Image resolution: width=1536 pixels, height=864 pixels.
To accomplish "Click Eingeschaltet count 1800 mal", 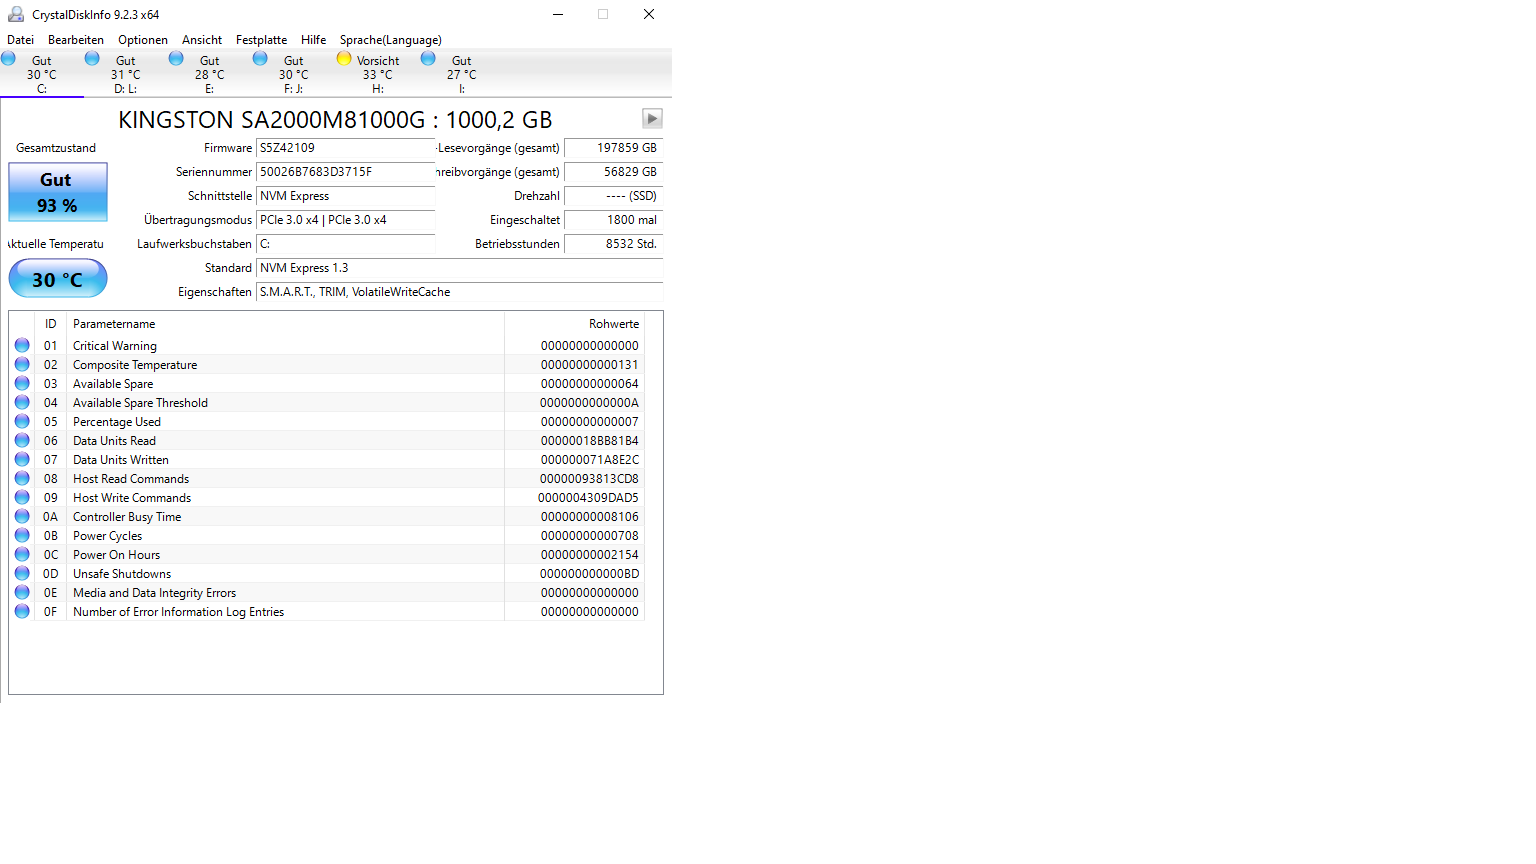I will coord(614,220).
